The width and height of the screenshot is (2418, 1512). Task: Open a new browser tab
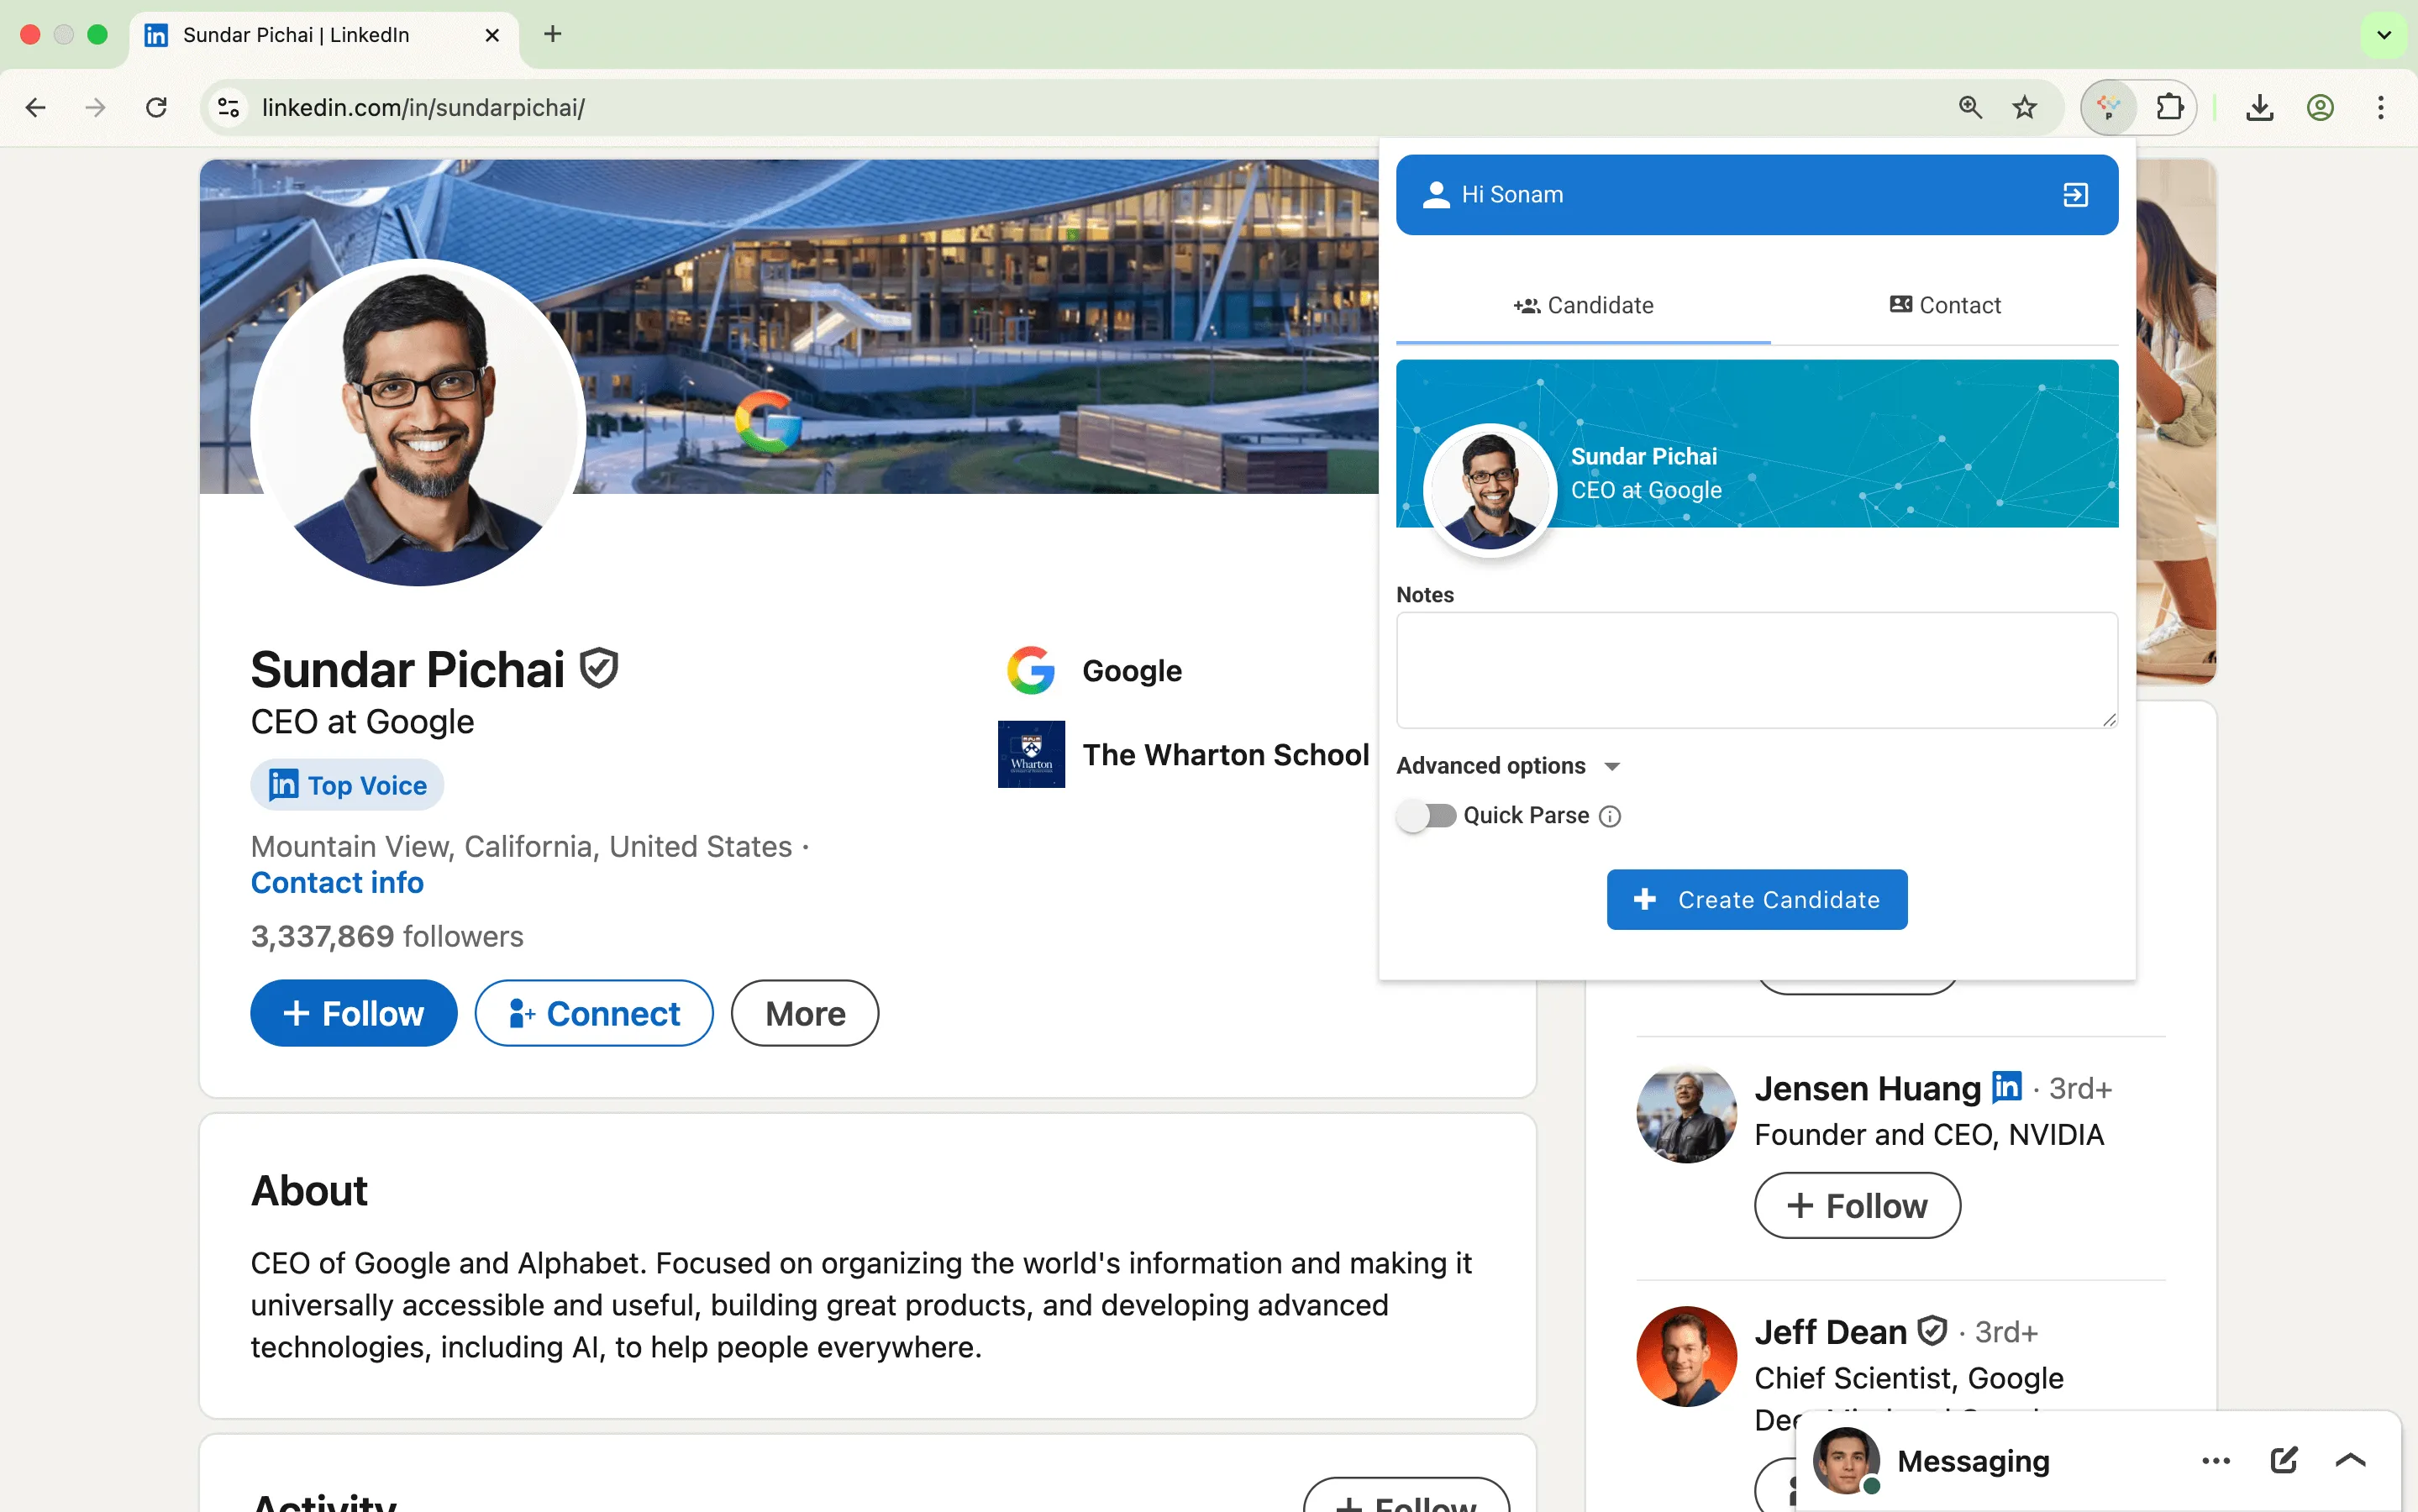553,35
